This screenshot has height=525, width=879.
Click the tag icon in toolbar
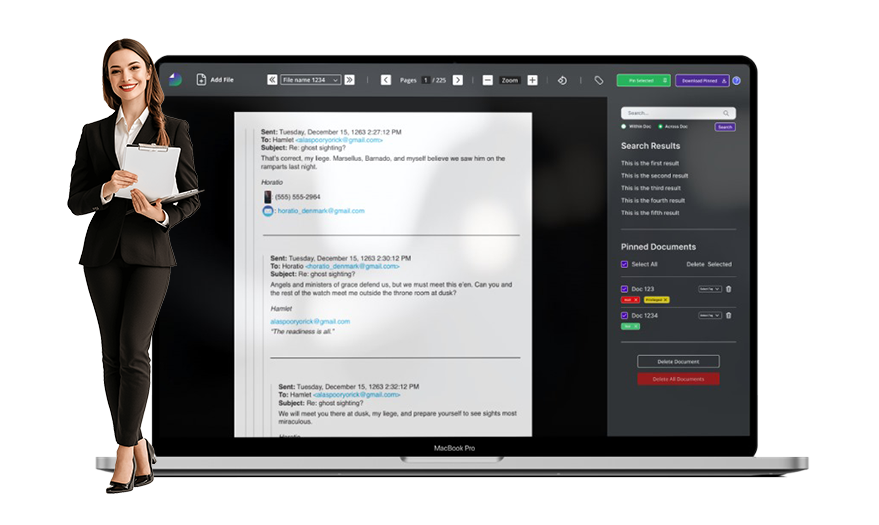599,80
